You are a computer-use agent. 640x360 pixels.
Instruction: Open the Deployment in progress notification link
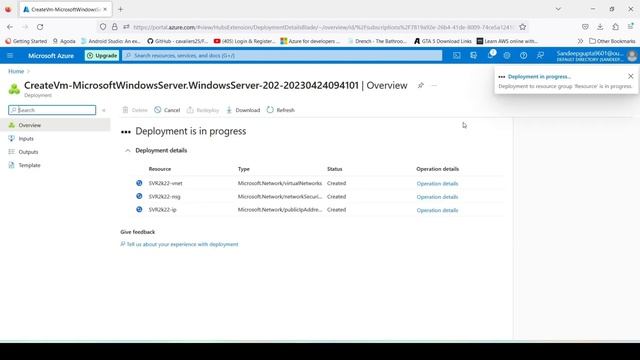539,76
